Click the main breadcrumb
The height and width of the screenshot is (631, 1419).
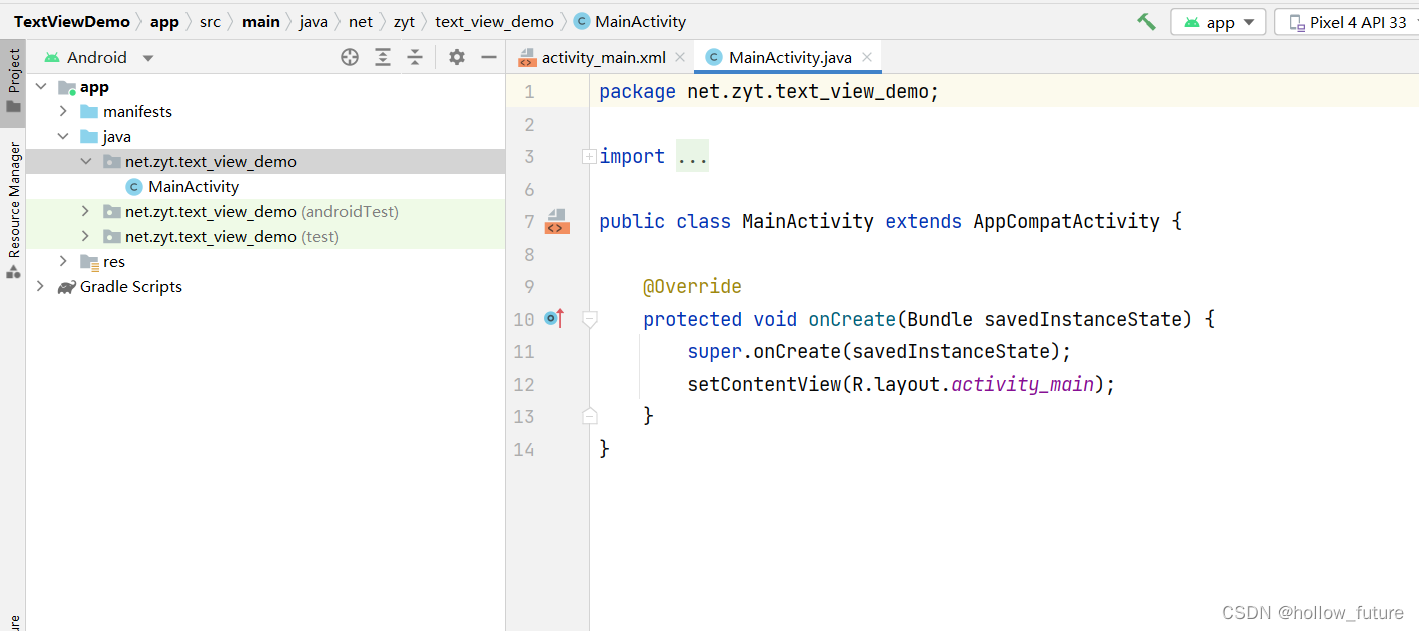pyautogui.click(x=261, y=21)
